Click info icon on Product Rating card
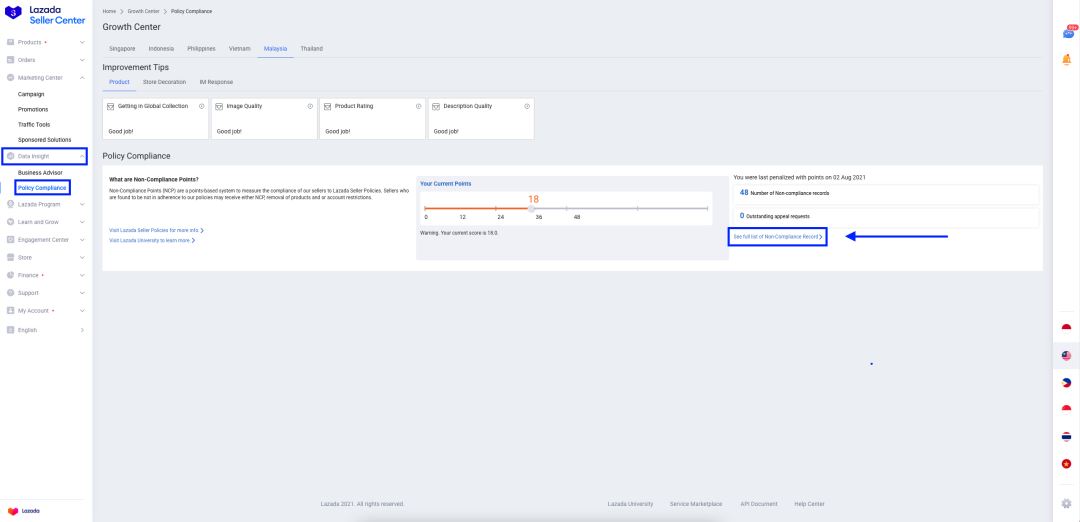 tap(419, 106)
